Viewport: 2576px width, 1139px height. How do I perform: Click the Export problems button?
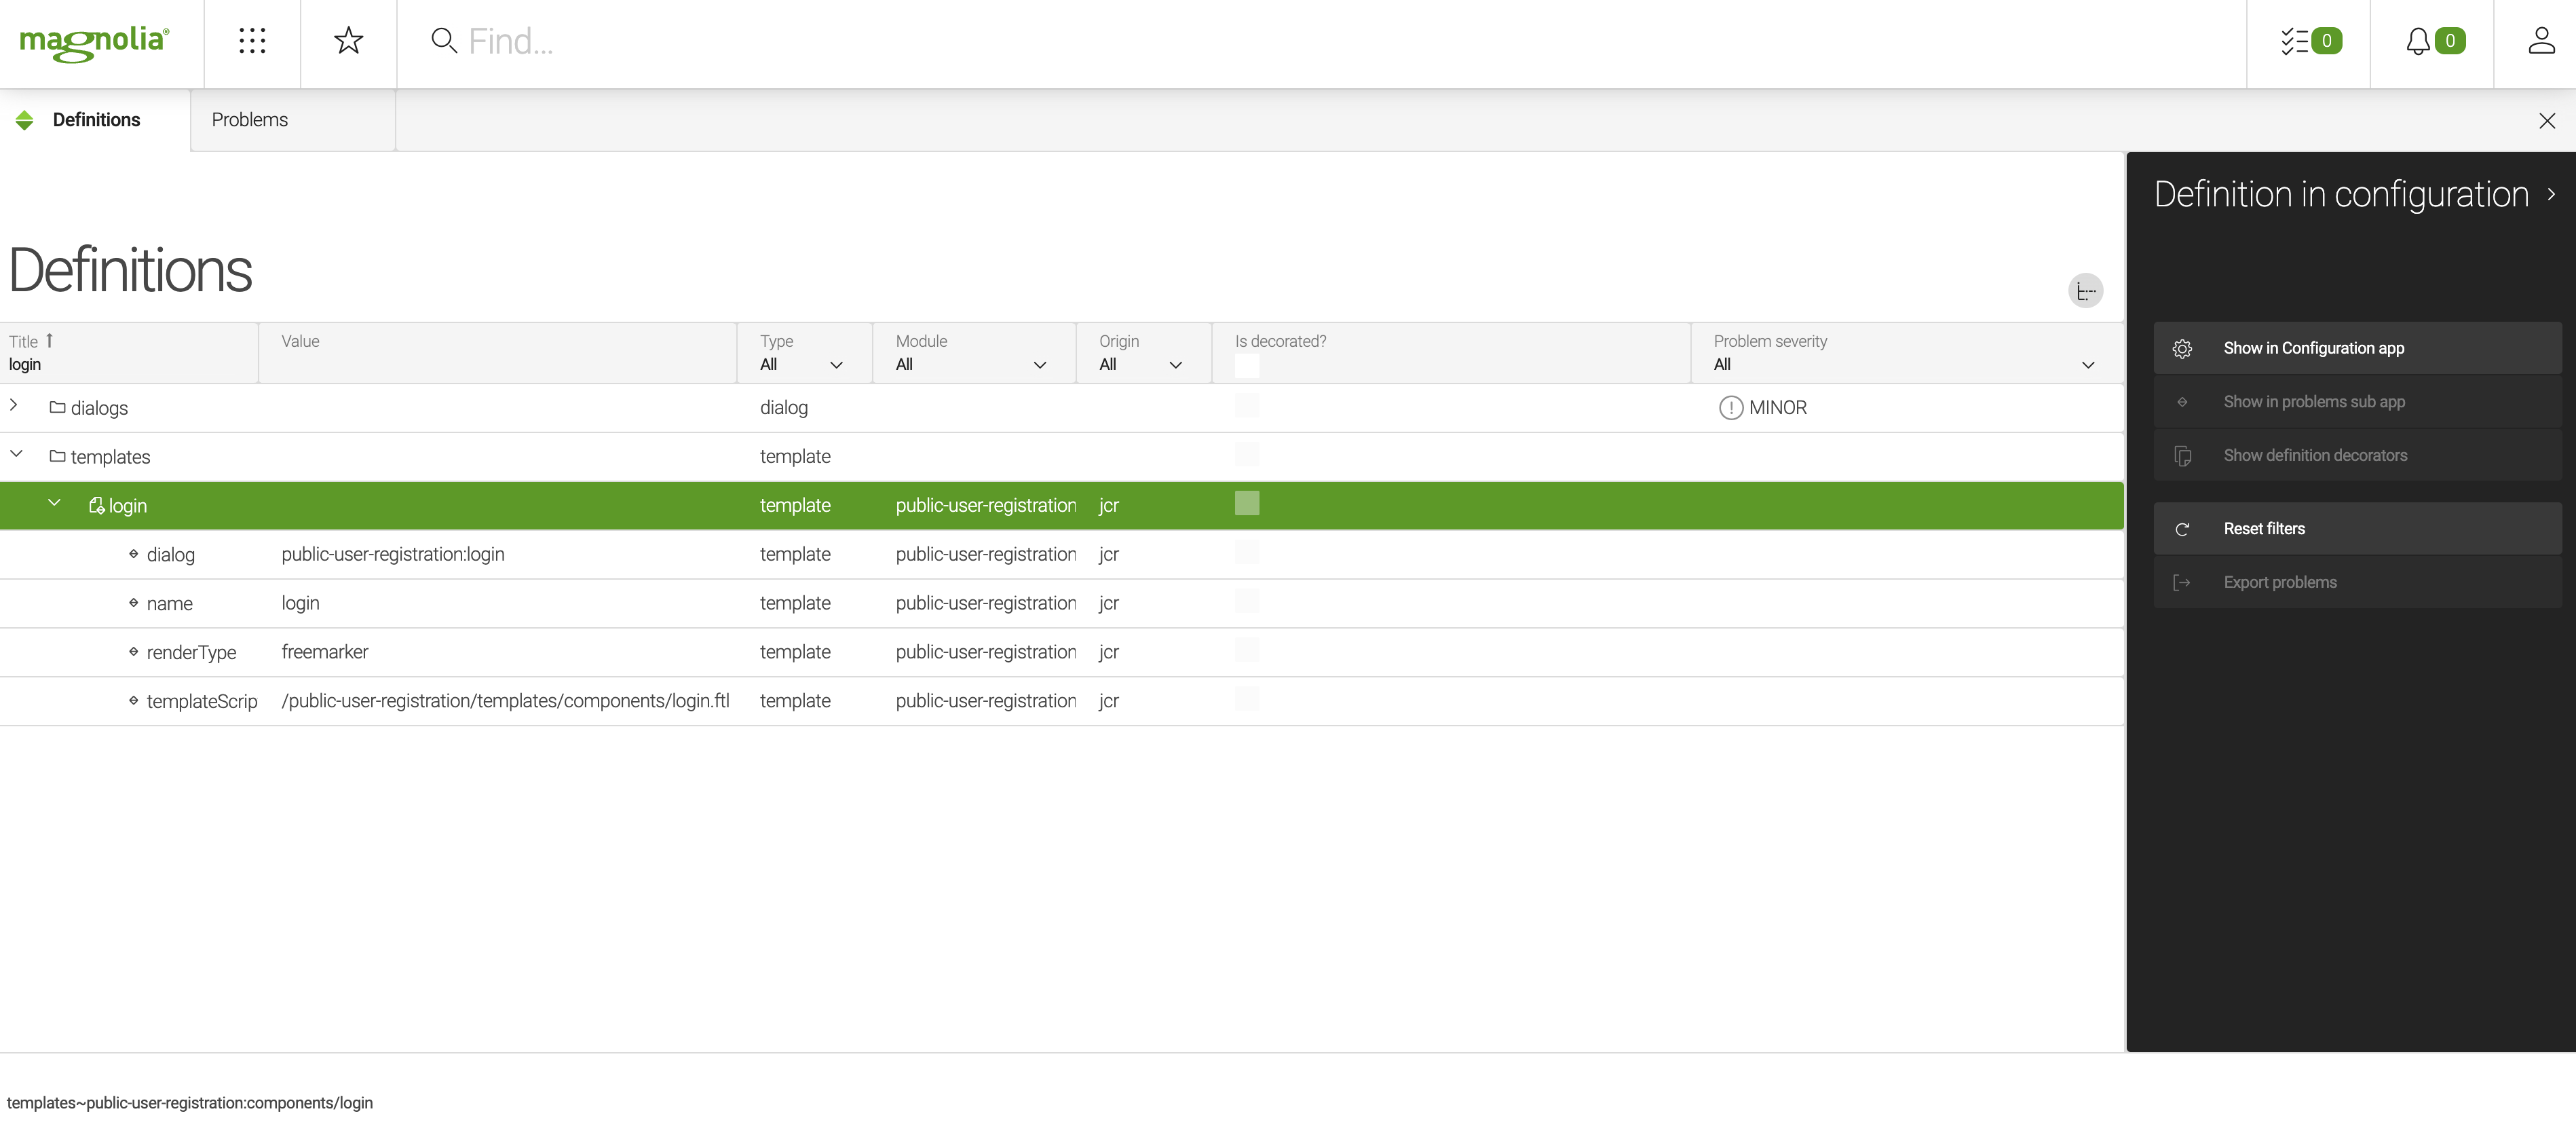[2281, 581]
